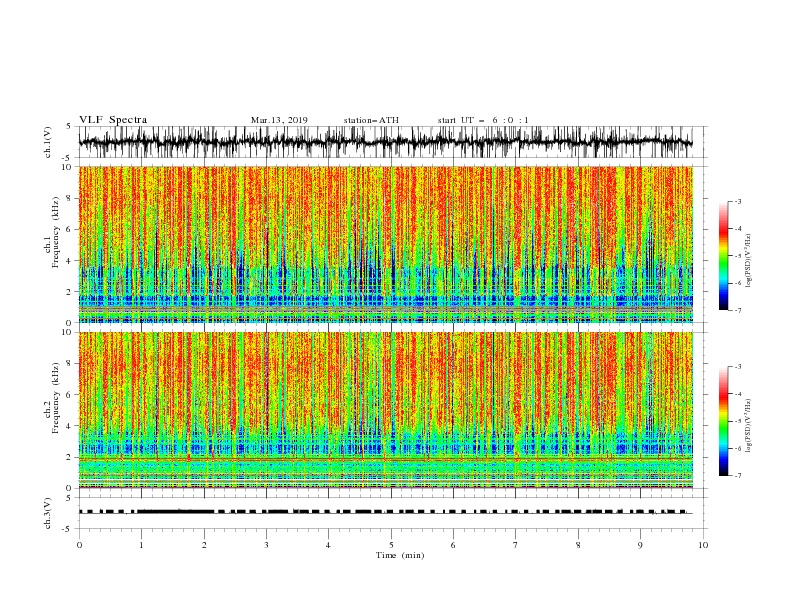The height and width of the screenshot is (612, 792).
Task: Click the '6' tick on ch.1 frequency axis
Action: [x=70, y=229]
